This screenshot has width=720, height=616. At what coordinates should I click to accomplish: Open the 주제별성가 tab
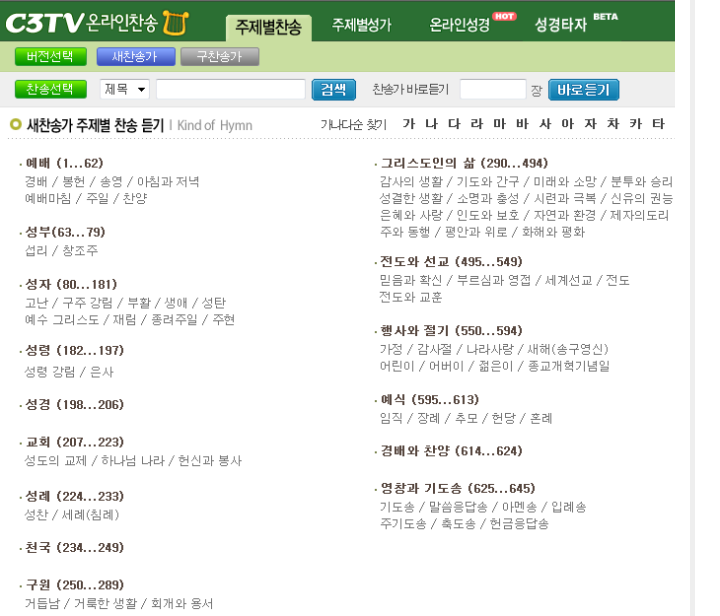pos(362,25)
